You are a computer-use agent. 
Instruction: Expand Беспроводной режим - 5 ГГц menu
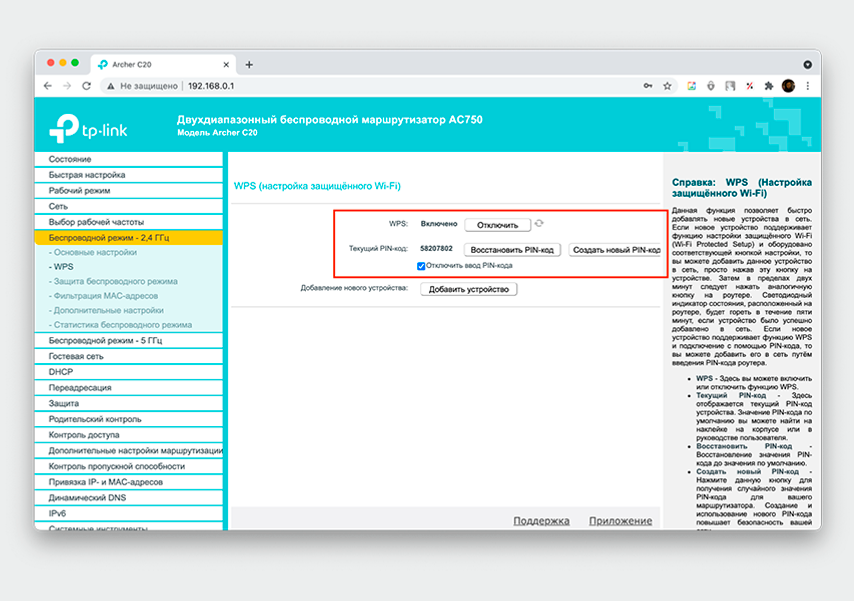pos(129,341)
